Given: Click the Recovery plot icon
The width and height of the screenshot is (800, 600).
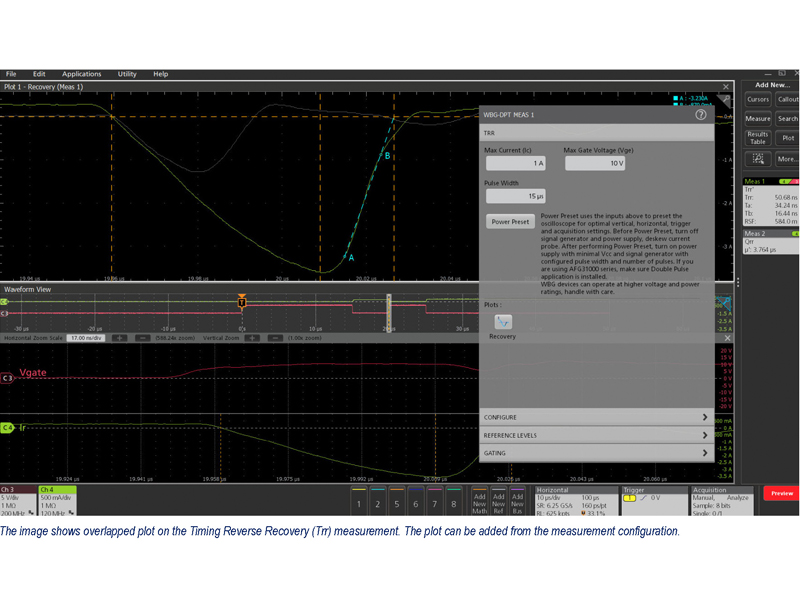Looking at the screenshot, I should click(x=503, y=322).
